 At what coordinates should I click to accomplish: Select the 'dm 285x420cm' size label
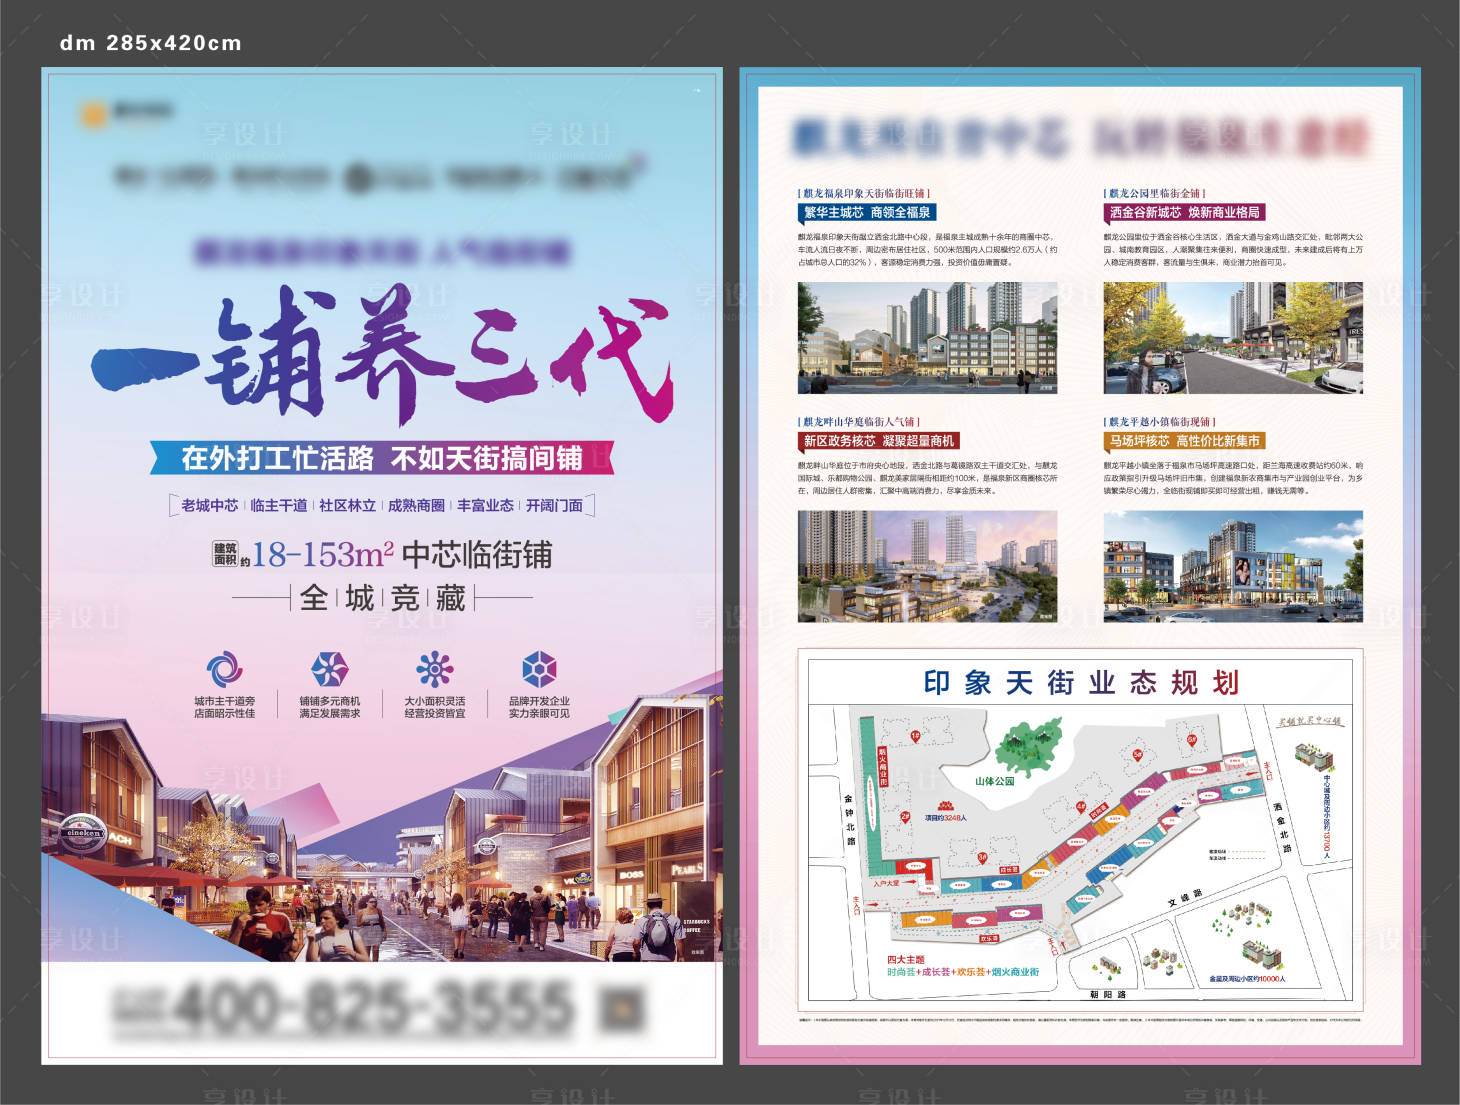coord(150,43)
